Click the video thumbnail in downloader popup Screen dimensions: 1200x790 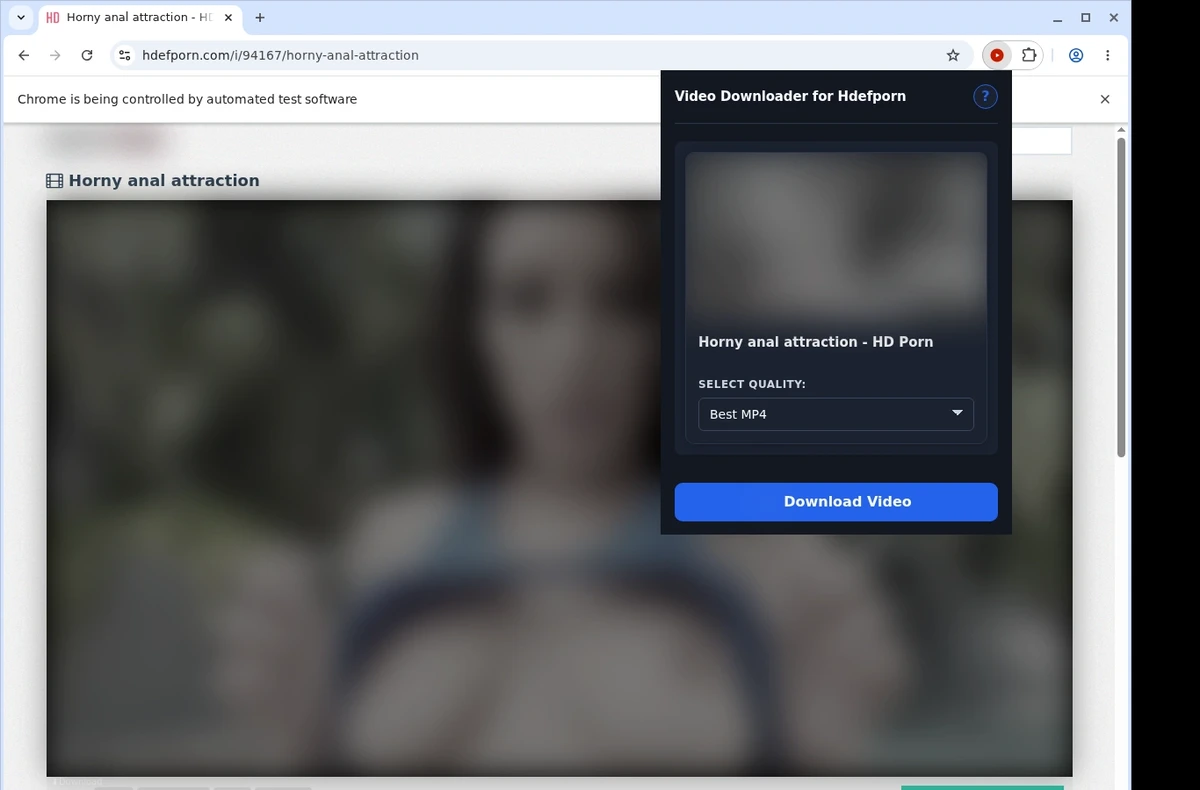coord(836,238)
